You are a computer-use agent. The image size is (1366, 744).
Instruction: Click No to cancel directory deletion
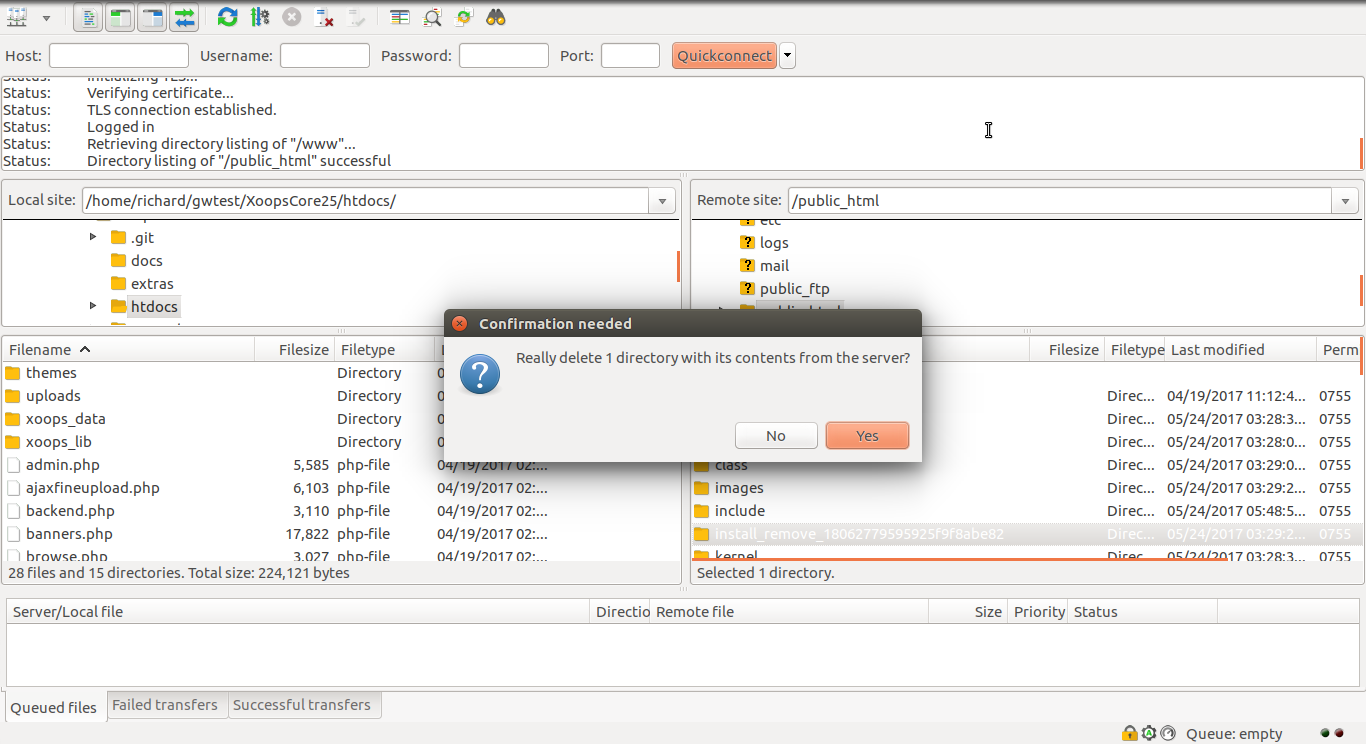[776, 436]
